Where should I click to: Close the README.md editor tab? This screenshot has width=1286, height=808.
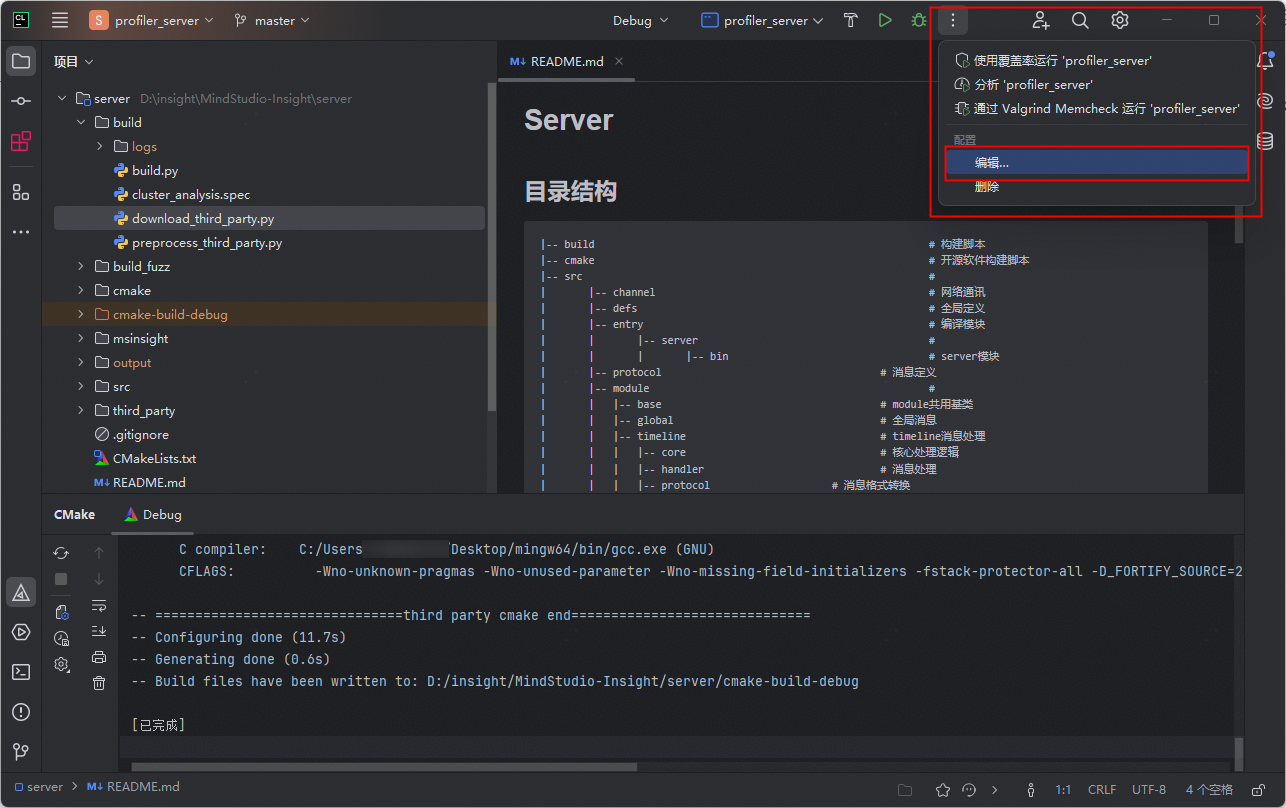coord(619,61)
